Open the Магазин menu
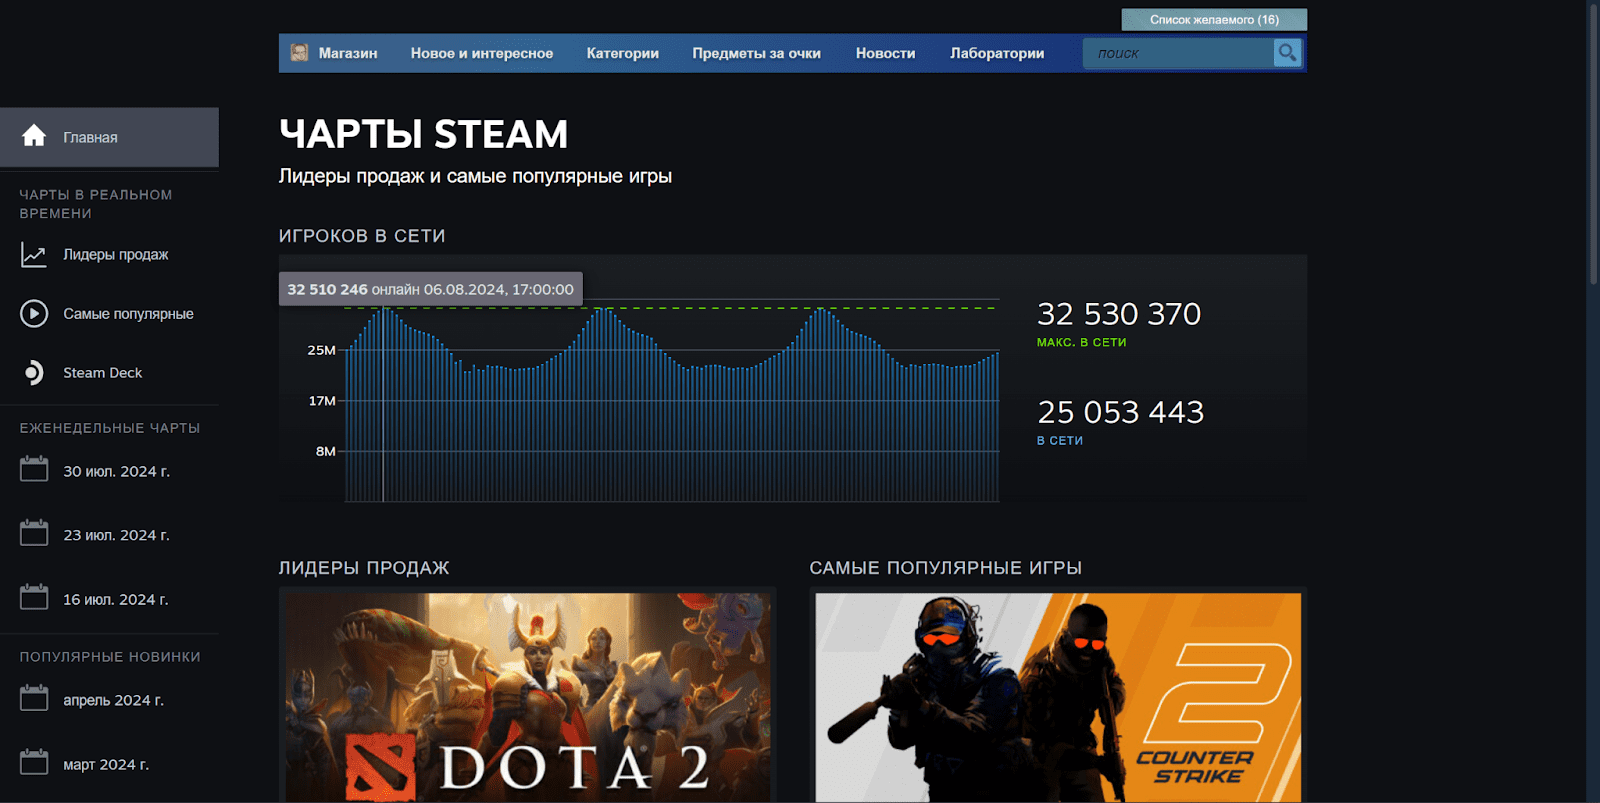The image size is (1600, 803). 348,53
